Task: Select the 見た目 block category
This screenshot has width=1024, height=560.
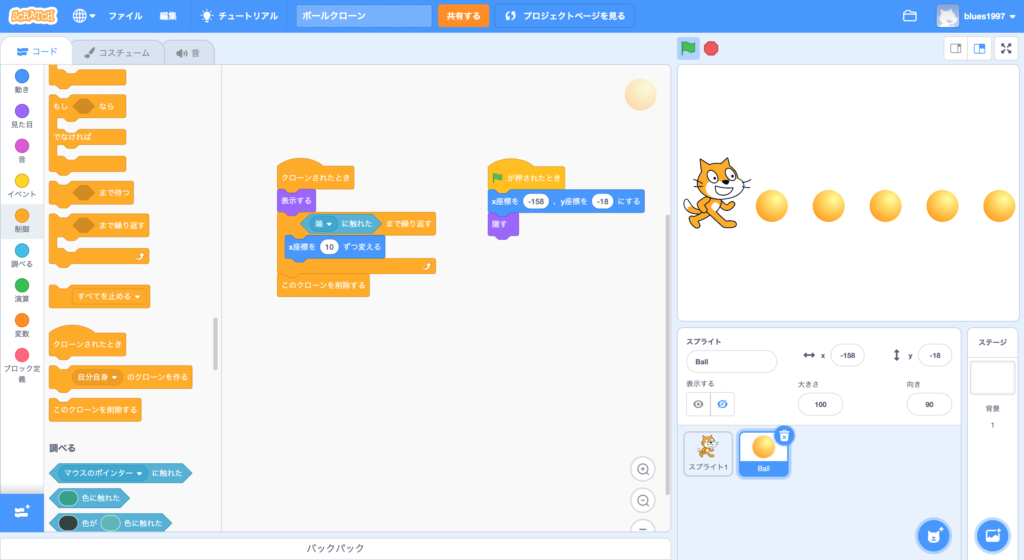Action: point(22,116)
